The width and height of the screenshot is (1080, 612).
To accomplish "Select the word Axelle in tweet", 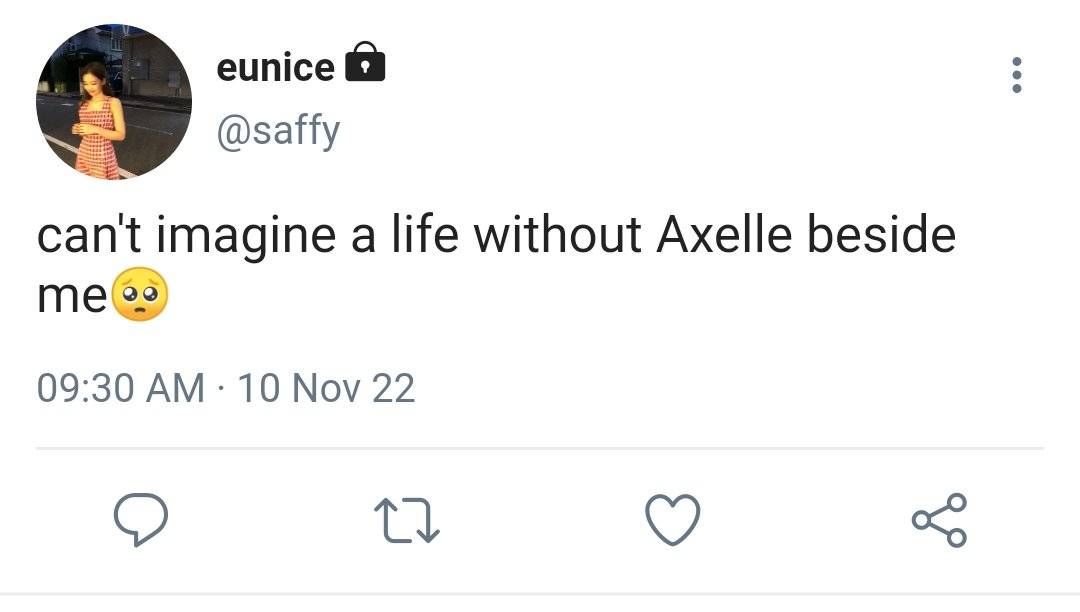I will [724, 234].
